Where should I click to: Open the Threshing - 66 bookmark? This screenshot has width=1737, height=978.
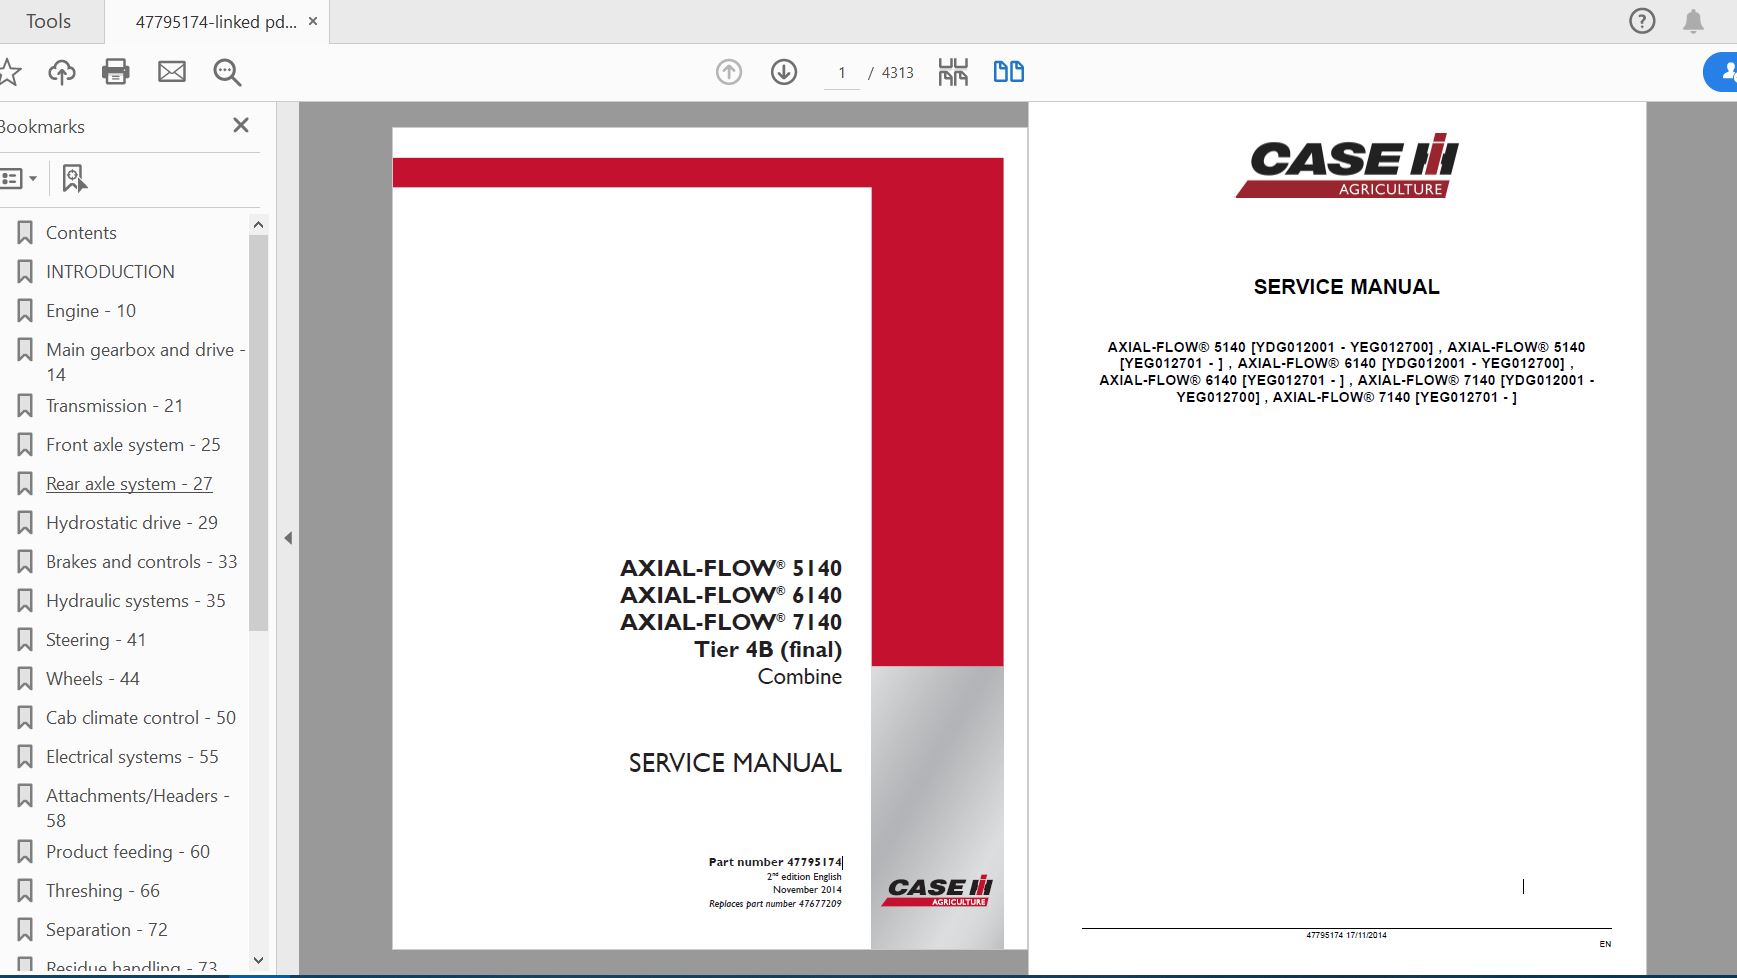coord(103,891)
